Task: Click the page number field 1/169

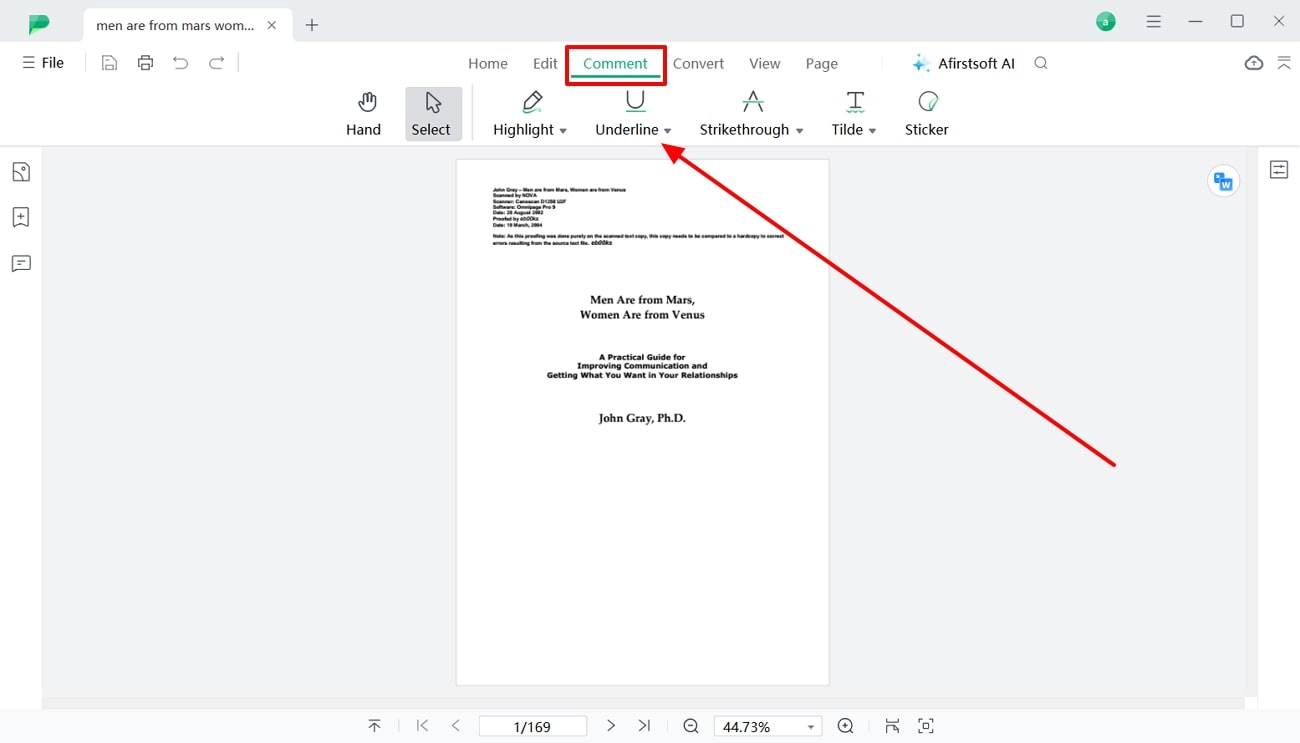Action: [532, 727]
